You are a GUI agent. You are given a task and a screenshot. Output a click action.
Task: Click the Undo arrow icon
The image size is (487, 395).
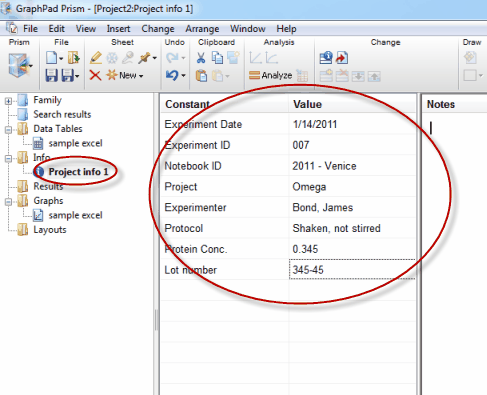tap(172, 75)
